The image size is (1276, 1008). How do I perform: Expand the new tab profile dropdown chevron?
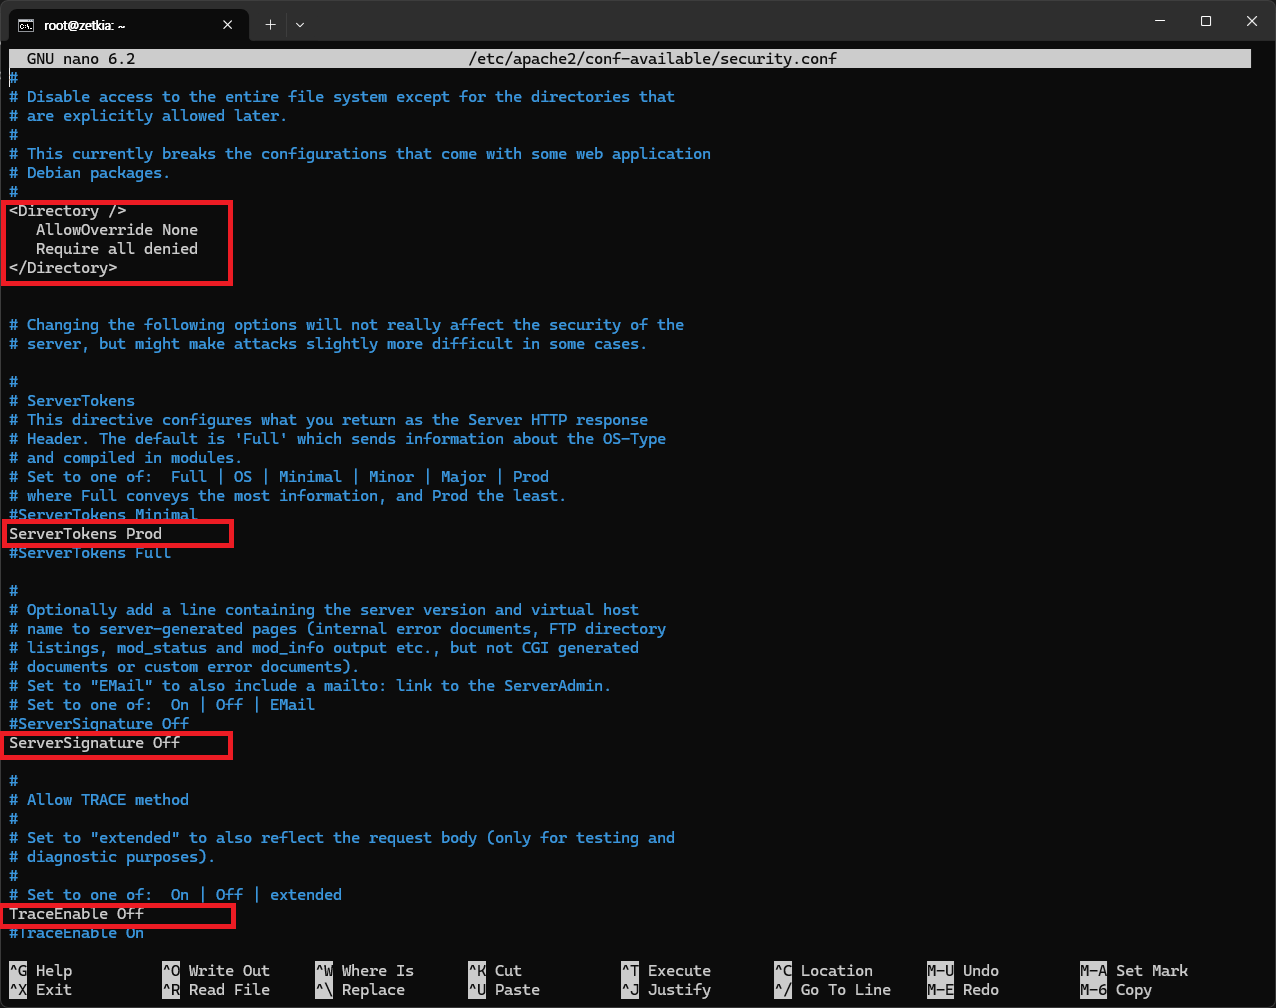click(x=300, y=24)
